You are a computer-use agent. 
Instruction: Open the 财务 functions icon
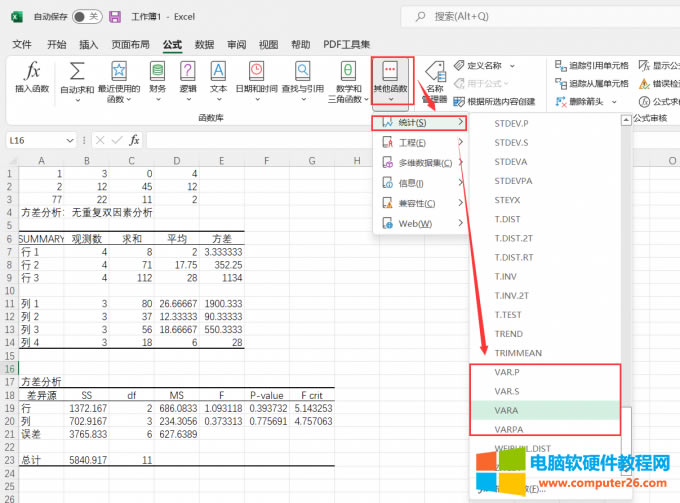pos(157,72)
